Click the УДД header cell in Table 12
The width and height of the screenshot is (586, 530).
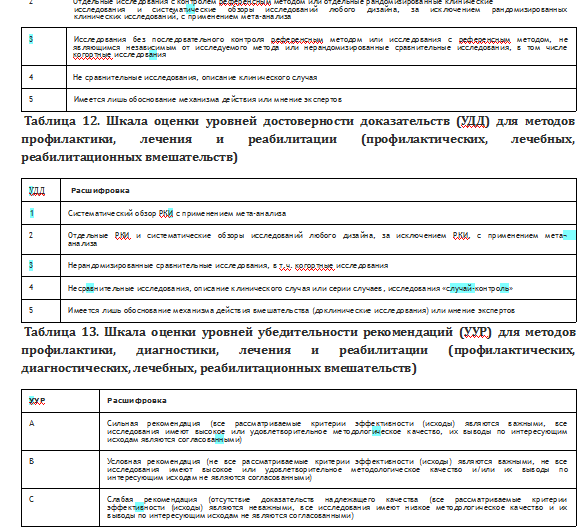pos(41,191)
